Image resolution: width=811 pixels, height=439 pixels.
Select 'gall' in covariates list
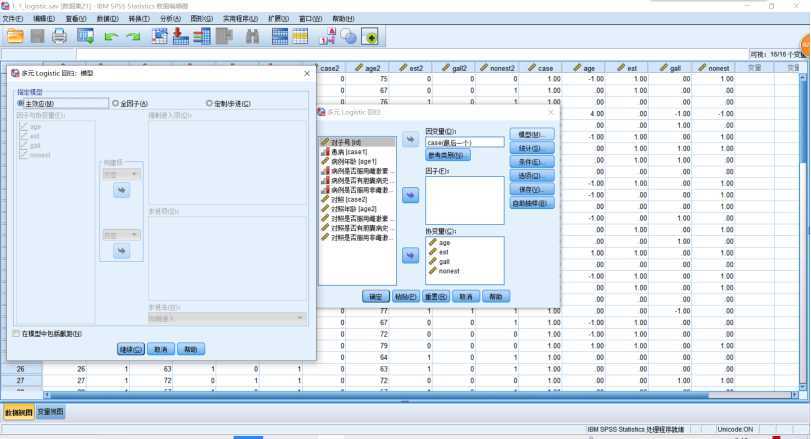(x=444, y=262)
